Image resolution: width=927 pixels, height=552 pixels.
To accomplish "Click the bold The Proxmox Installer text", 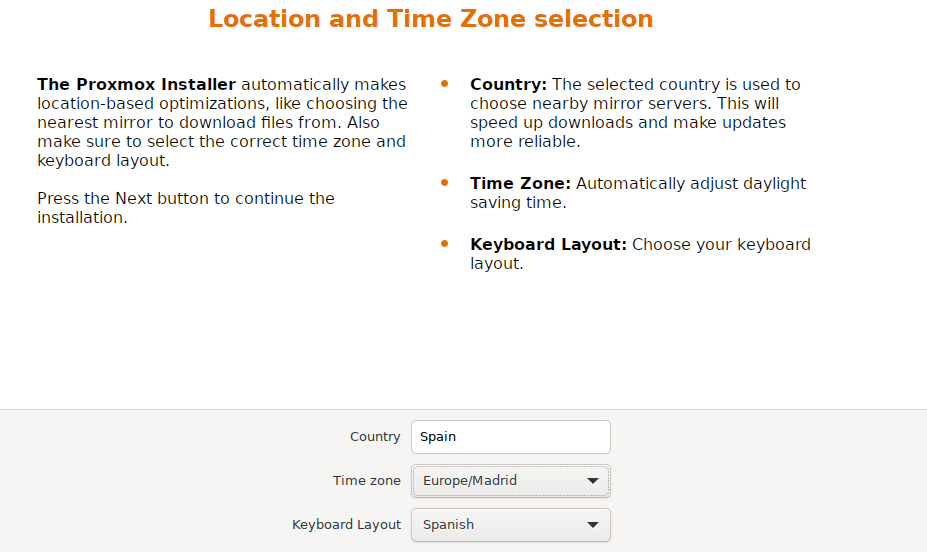I will click(x=136, y=84).
